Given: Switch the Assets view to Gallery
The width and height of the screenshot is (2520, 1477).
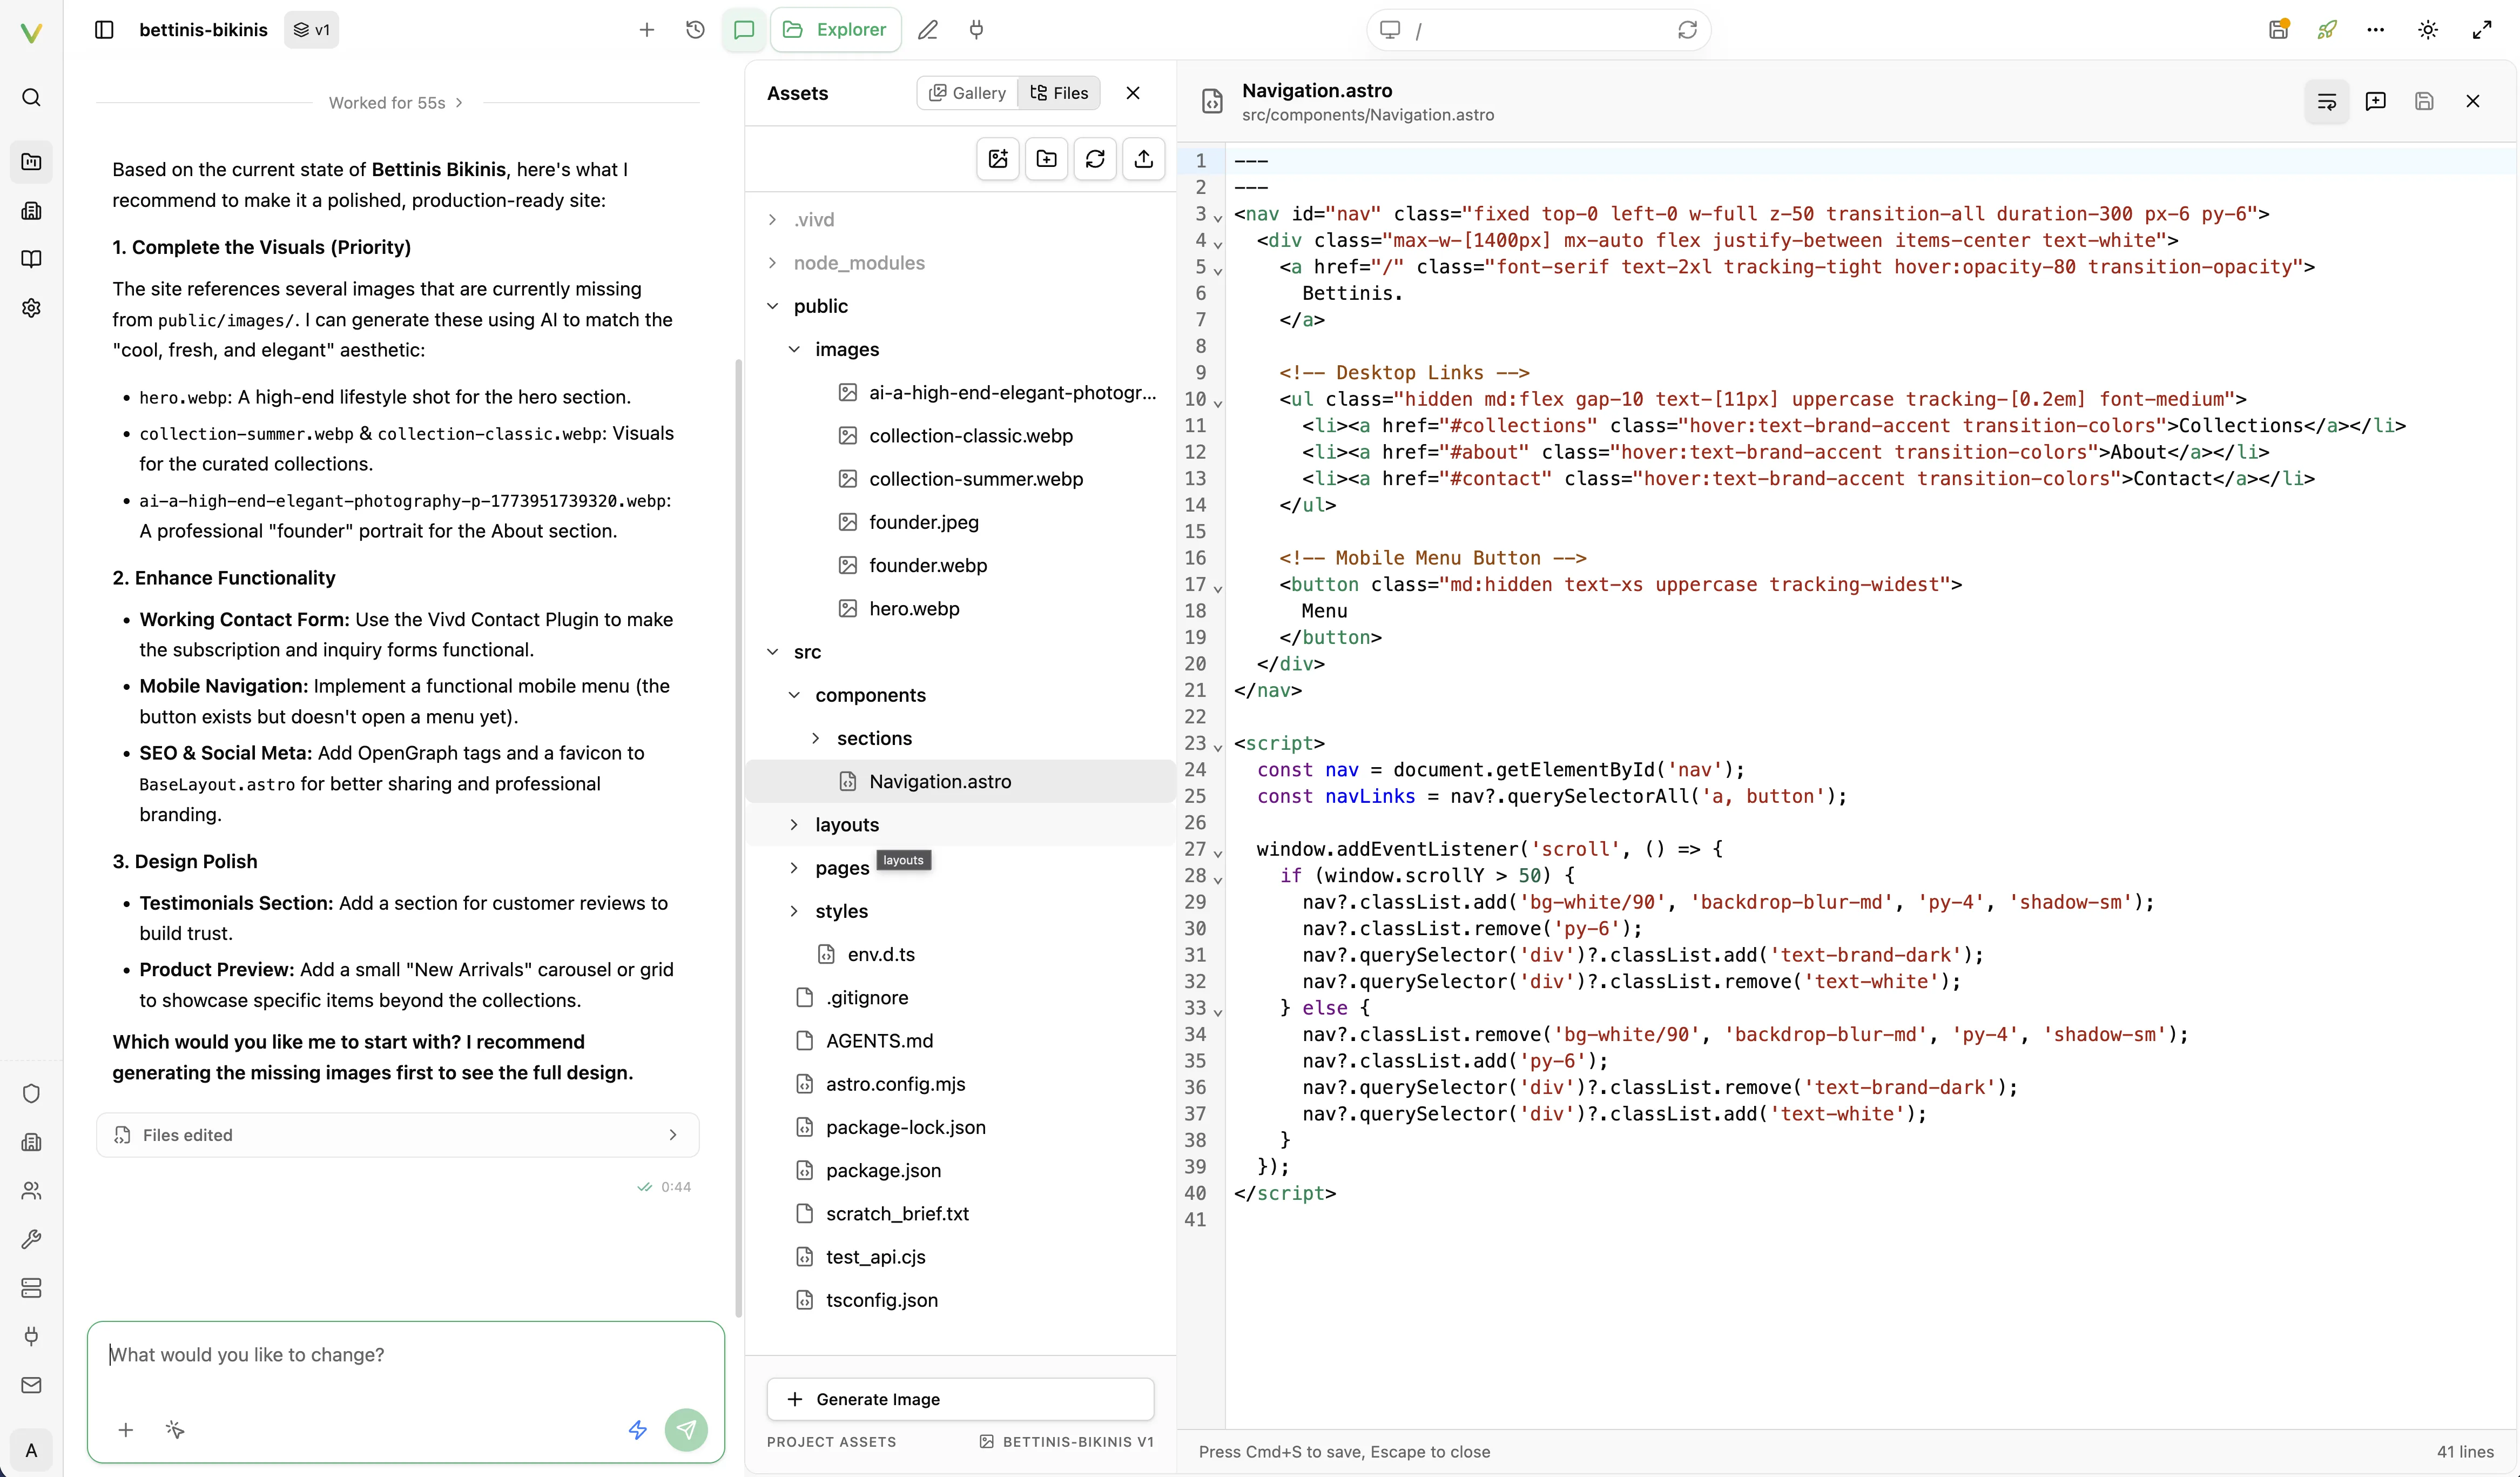Looking at the screenshot, I should click(x=967, y=92).
